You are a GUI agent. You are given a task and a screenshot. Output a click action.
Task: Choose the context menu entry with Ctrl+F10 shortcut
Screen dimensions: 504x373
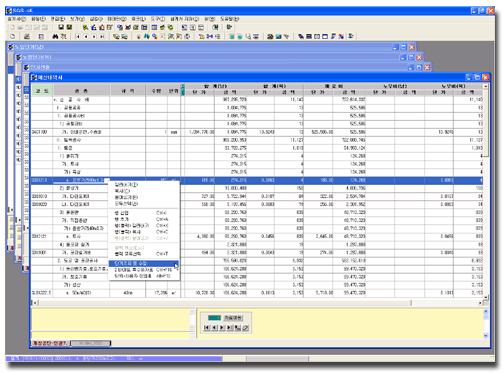[144, 270]
